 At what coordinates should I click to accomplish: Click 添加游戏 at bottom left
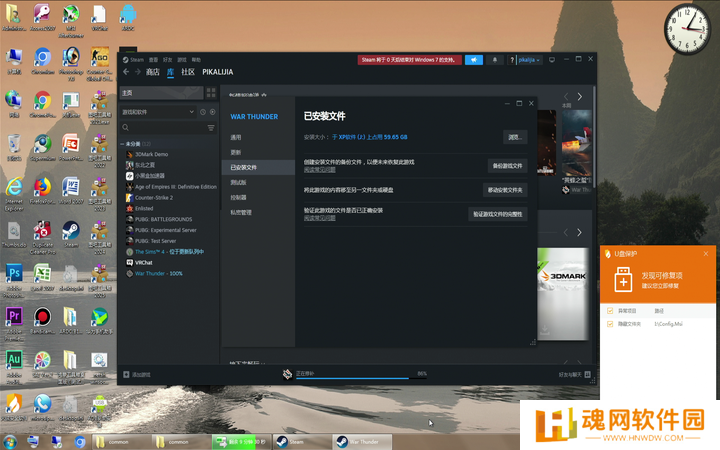point(137,375)
